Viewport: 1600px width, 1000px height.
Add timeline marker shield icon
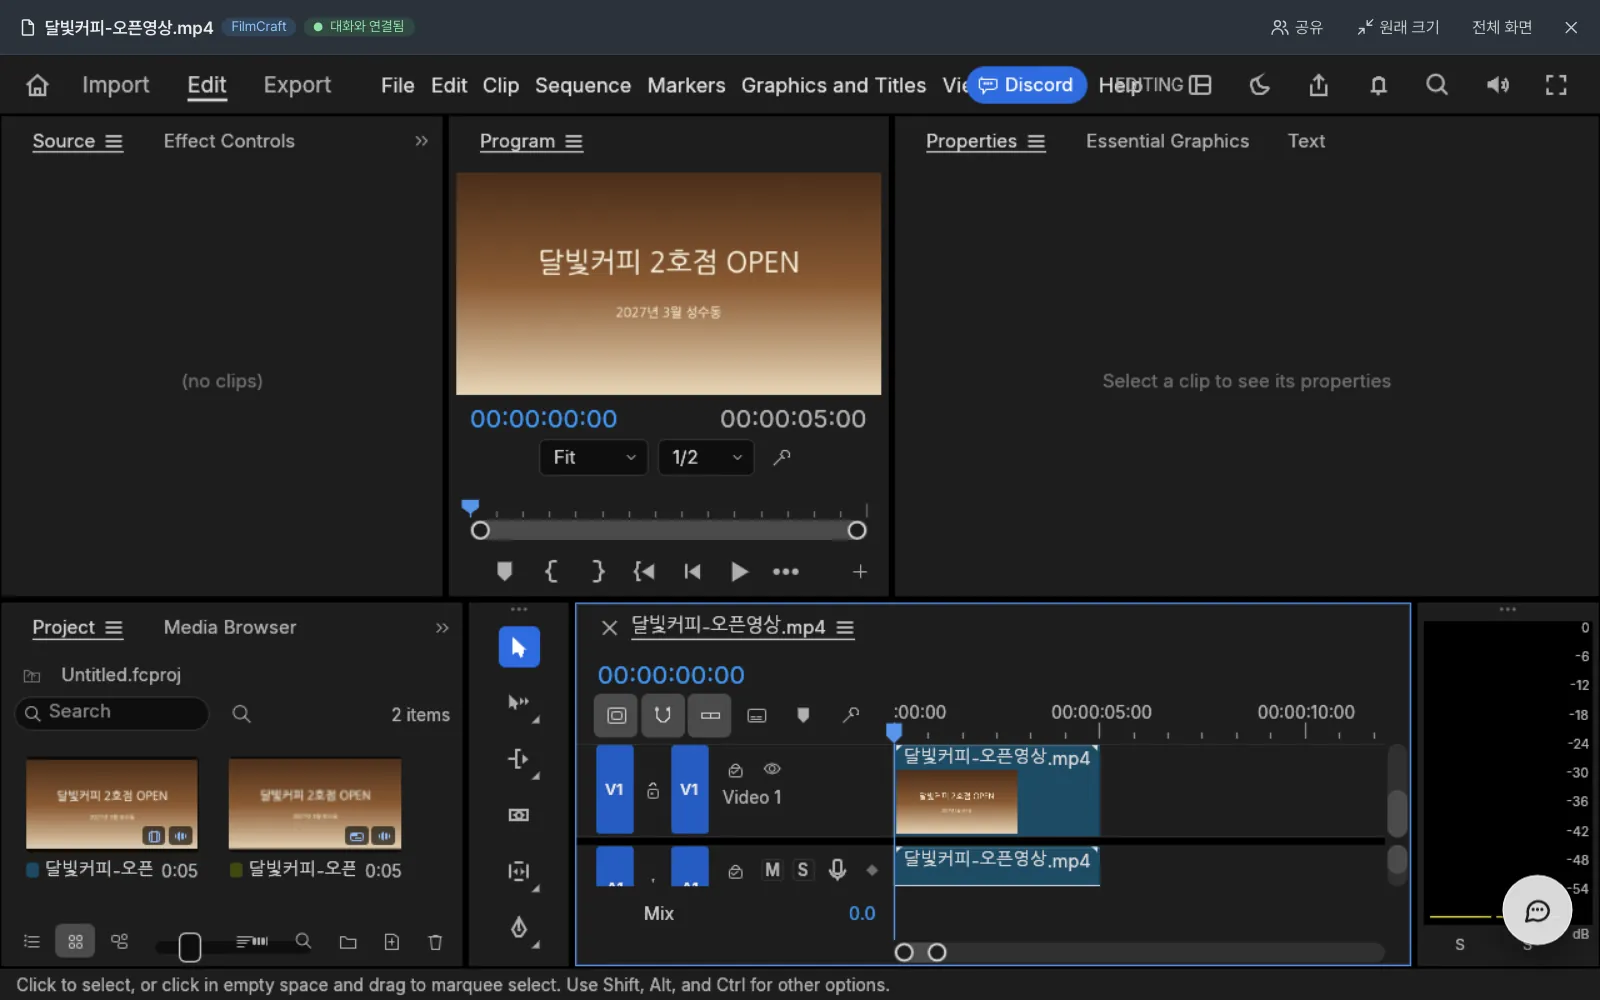(x=803, y=715)
